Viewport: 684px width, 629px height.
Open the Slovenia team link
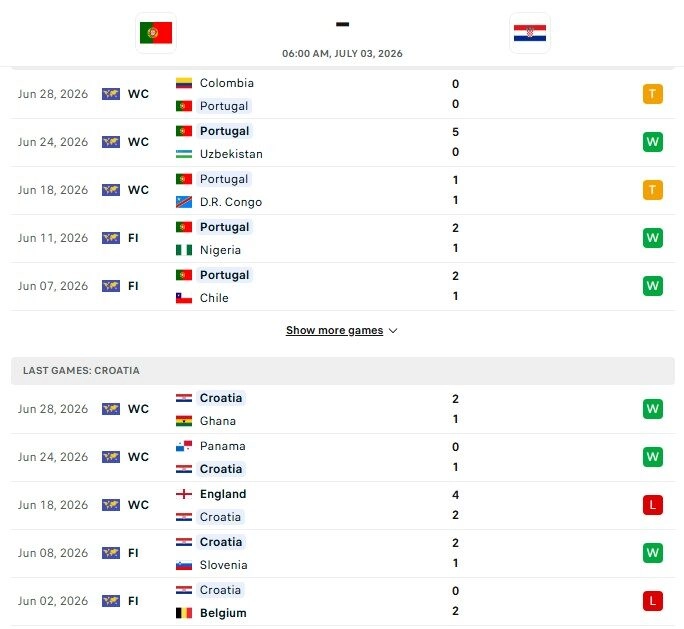[223, 565]
